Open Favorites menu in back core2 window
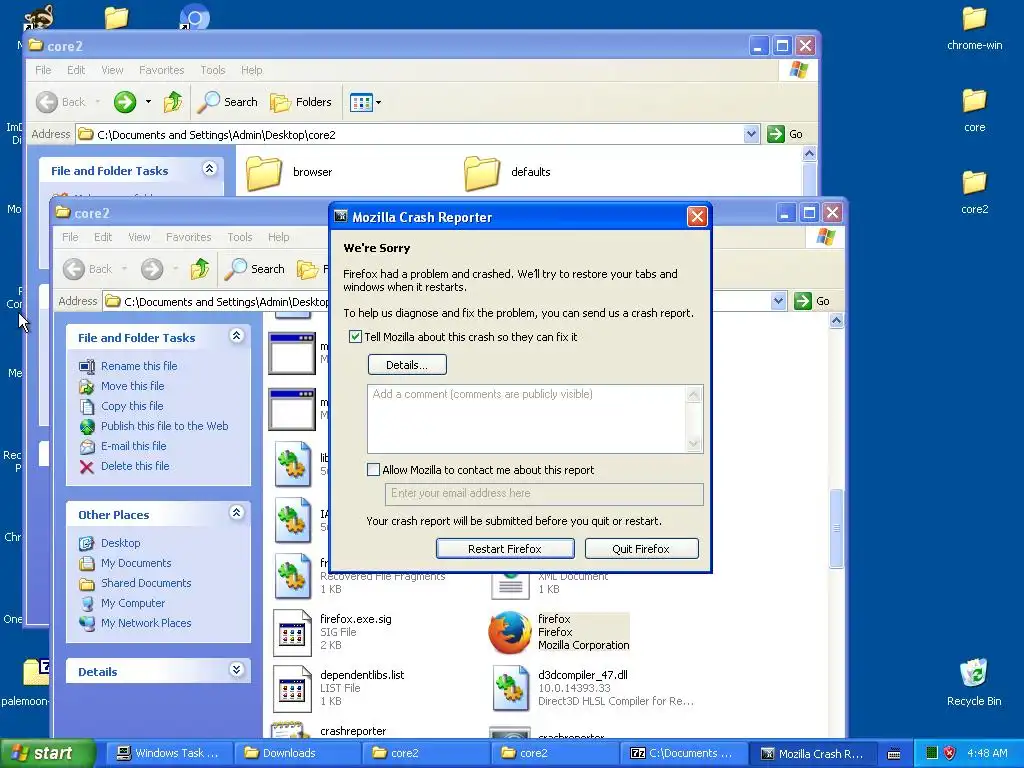The image size is (1024, 768). 161,70
